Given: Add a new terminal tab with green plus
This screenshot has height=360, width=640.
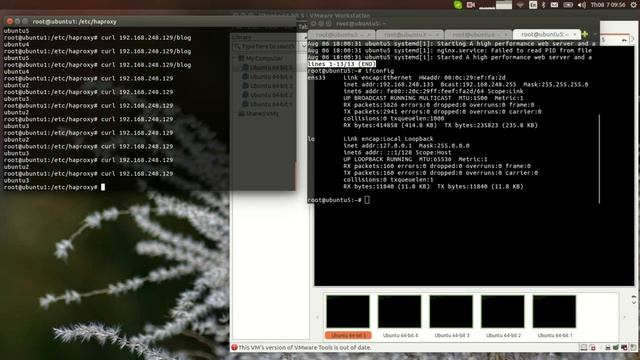Looking at the screenshot, I should 585,34.
